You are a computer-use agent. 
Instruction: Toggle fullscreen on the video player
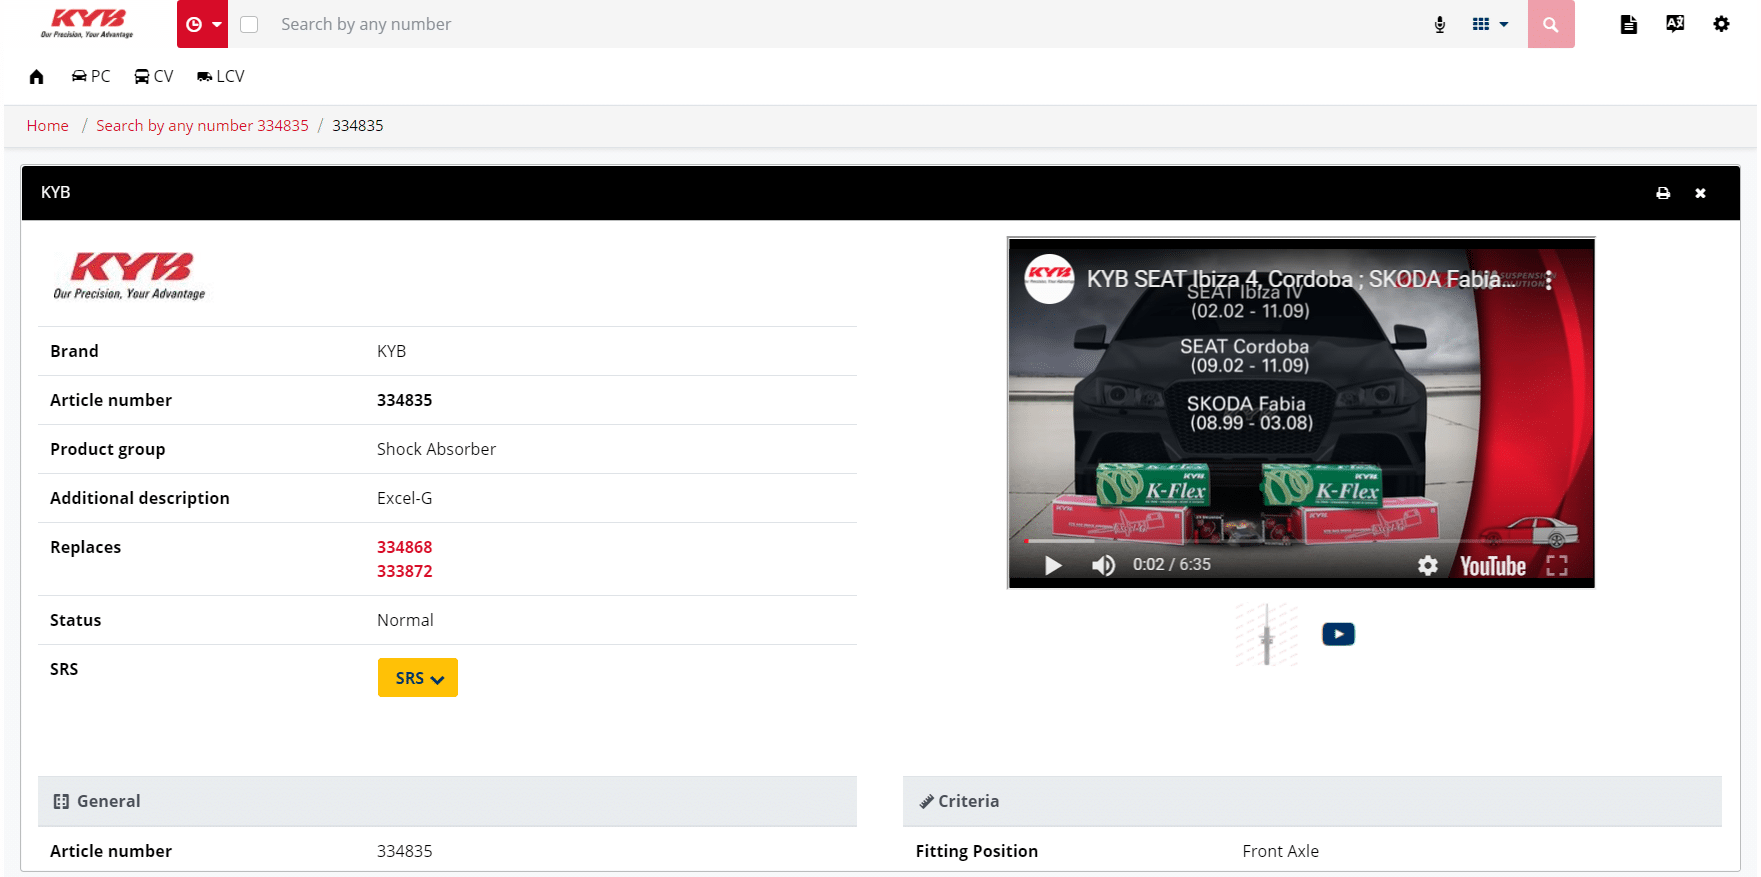point(1556,565)
